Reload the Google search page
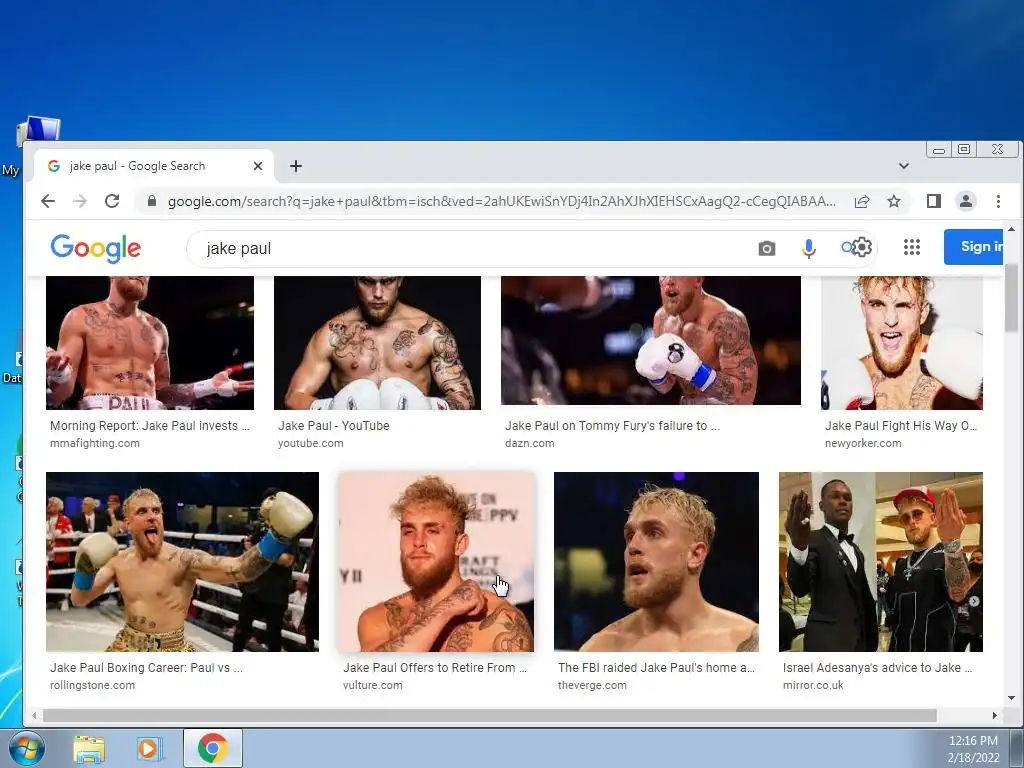 (x=112, y=201)
